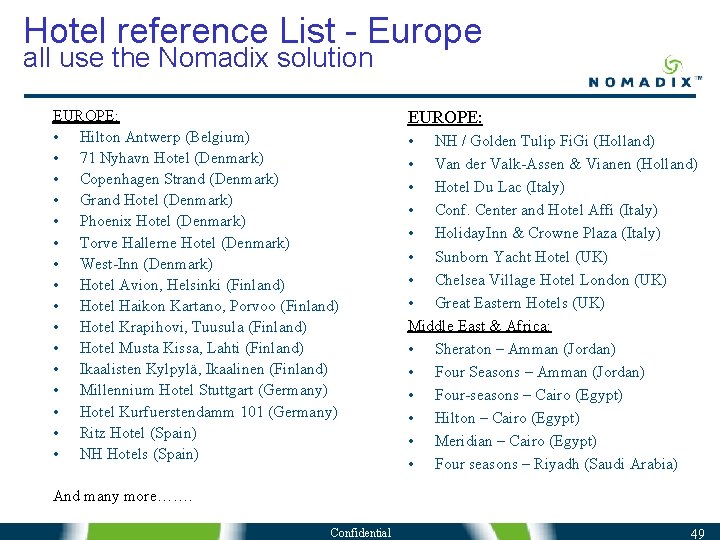Click right column 'EUROPE:' heading

[x=444, y=118]
